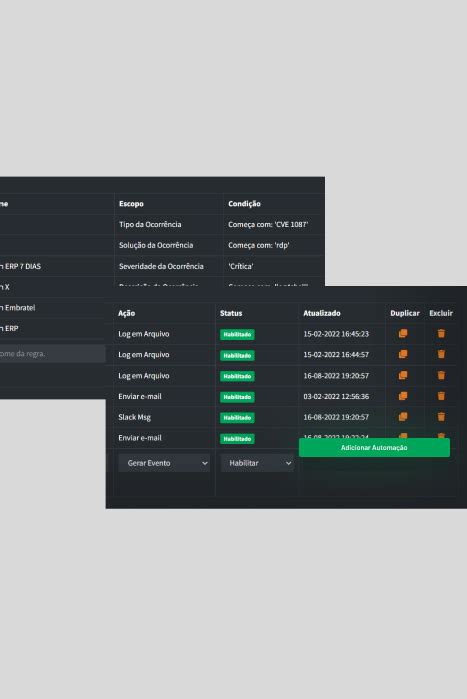Select the Escopo column header

(x=131, y=204)
